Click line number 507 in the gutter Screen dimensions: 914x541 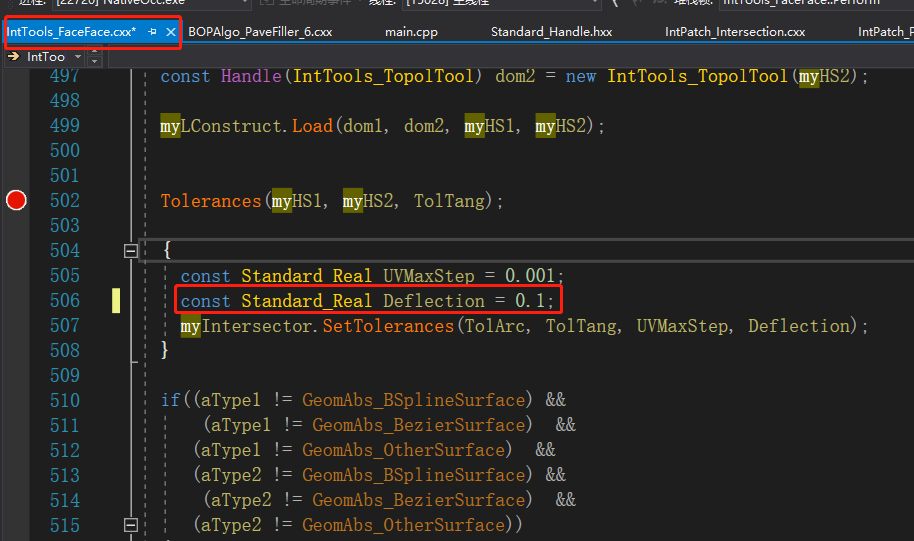tap(65, 326)
